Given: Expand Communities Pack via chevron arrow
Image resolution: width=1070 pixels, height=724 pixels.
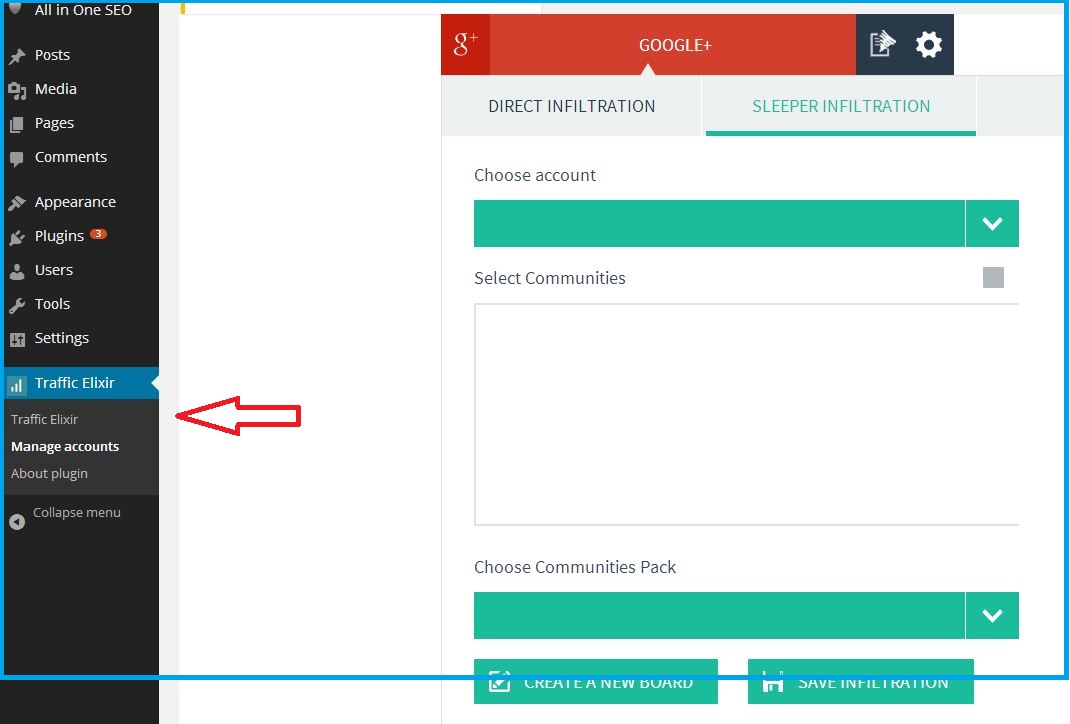Looking at the screenshot, I should (x=992, y=616).
